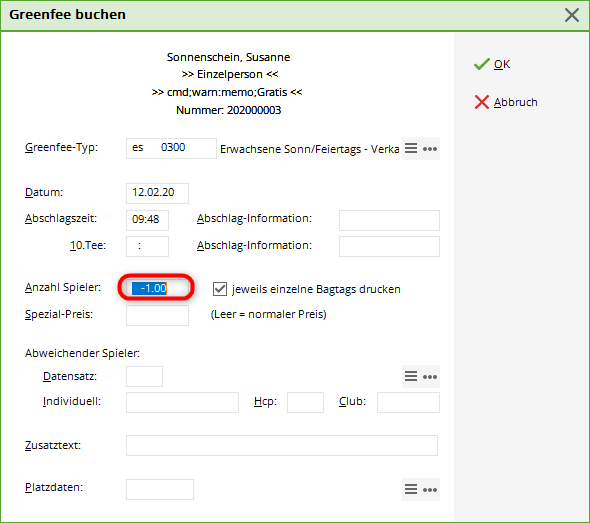This screenshot has width=590, height=523.
Task: Focus the Club field
Action: [x=408, y=403]
